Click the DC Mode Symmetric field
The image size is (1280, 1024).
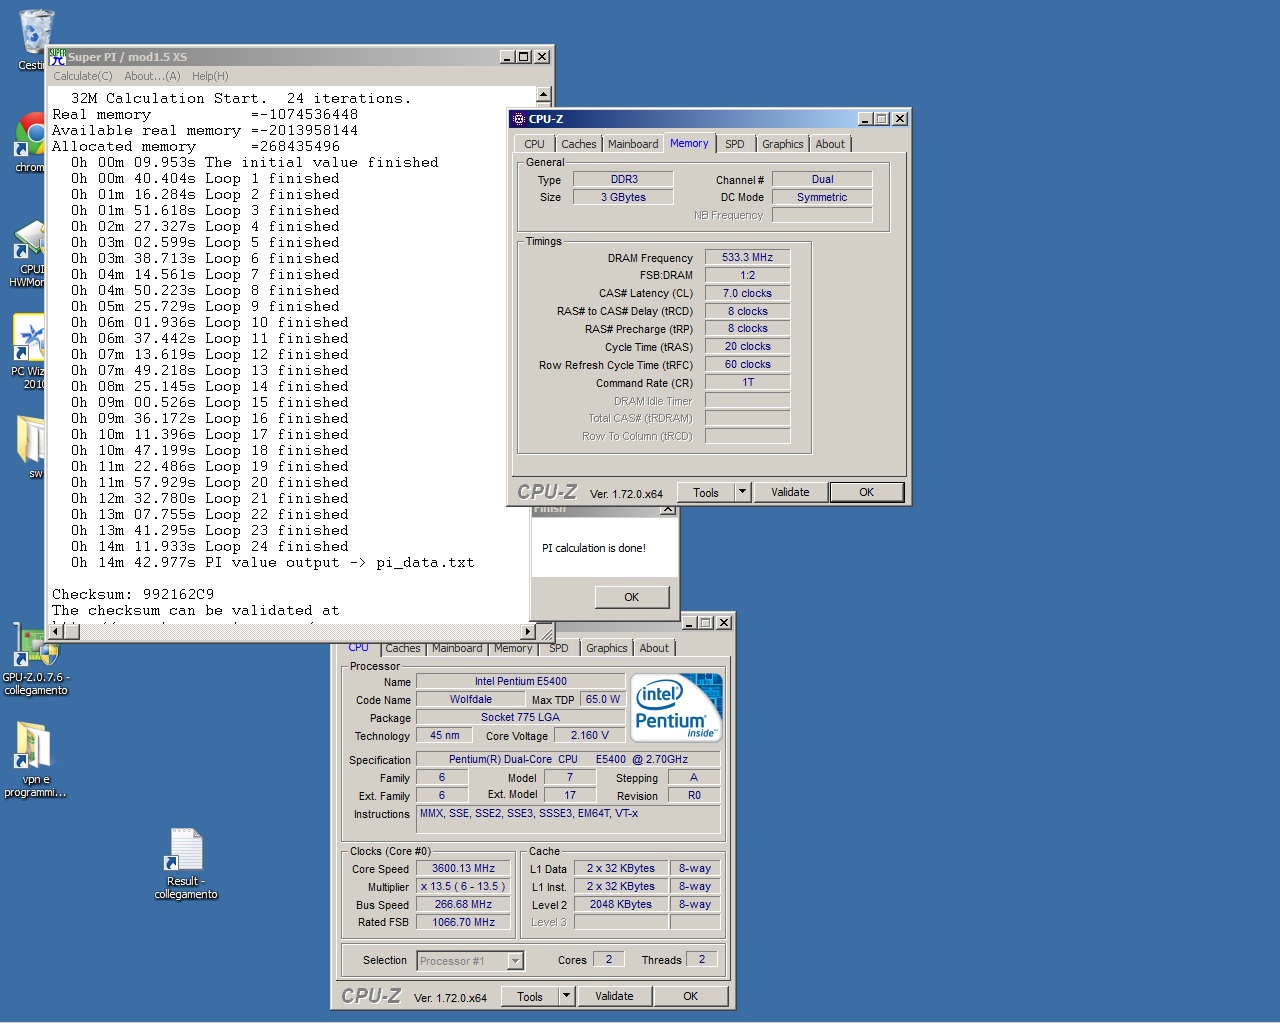point(822,197)
